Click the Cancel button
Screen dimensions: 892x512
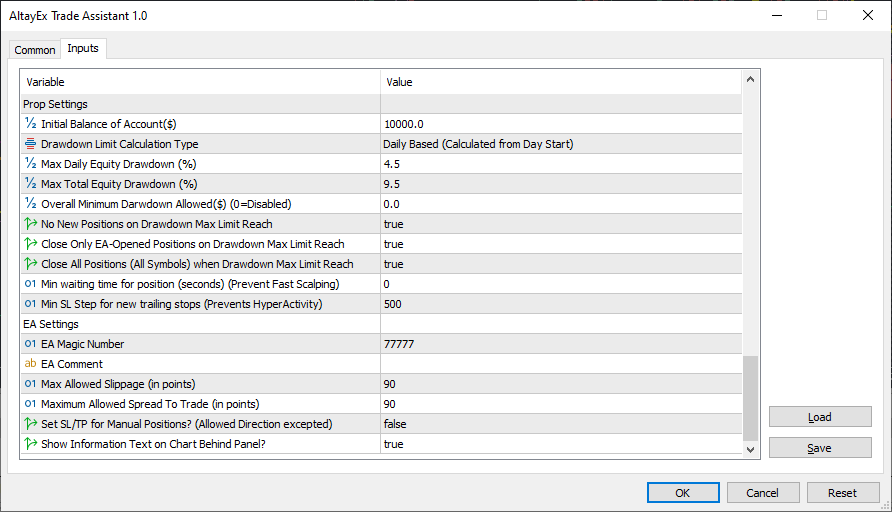(x=763, y=493)
